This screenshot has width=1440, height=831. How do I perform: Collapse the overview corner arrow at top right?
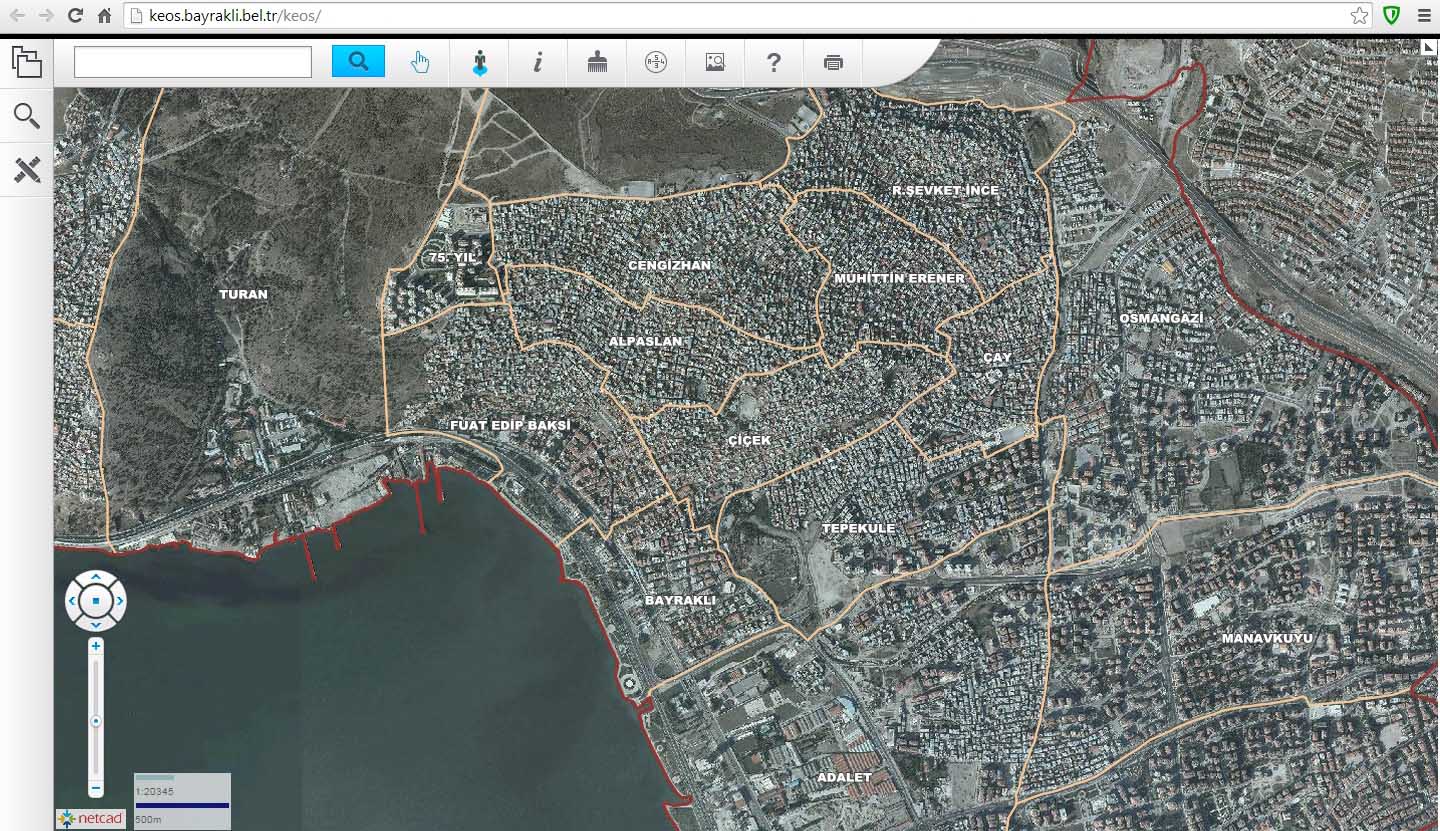(x=1430, y=46)
